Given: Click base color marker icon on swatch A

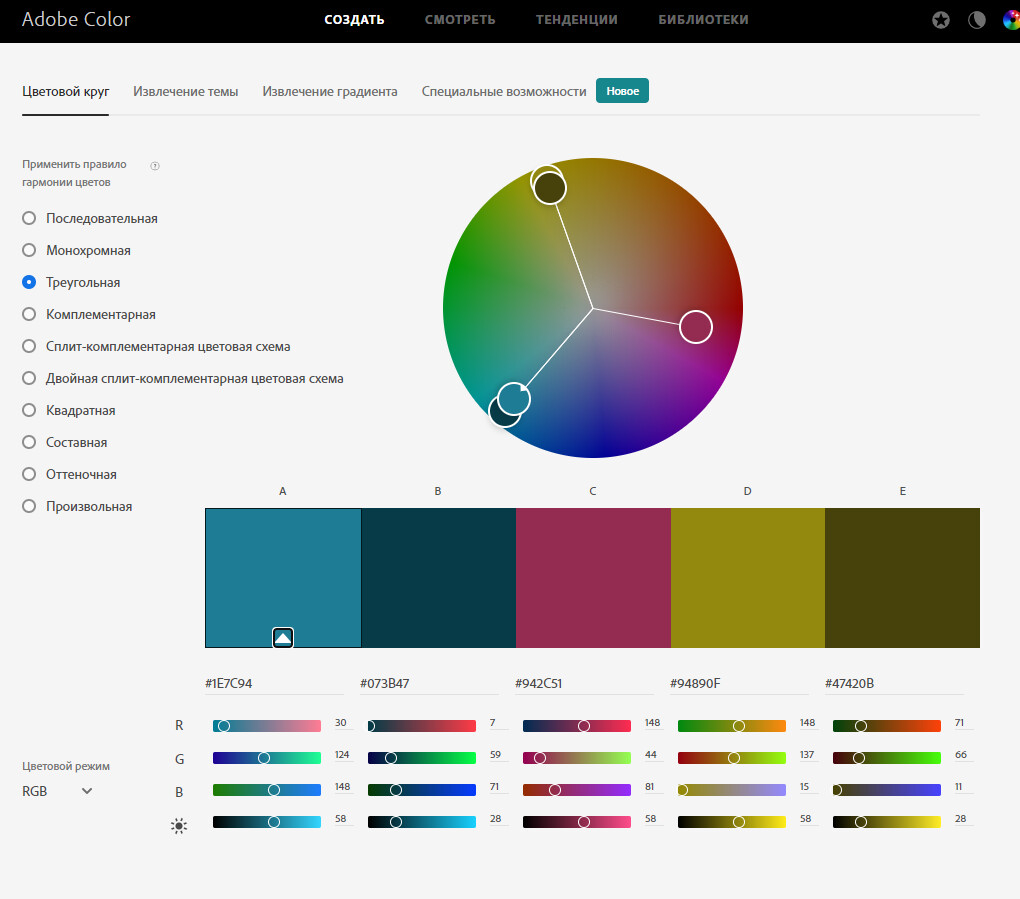Looking at the screenshot, I should point(283,638).
